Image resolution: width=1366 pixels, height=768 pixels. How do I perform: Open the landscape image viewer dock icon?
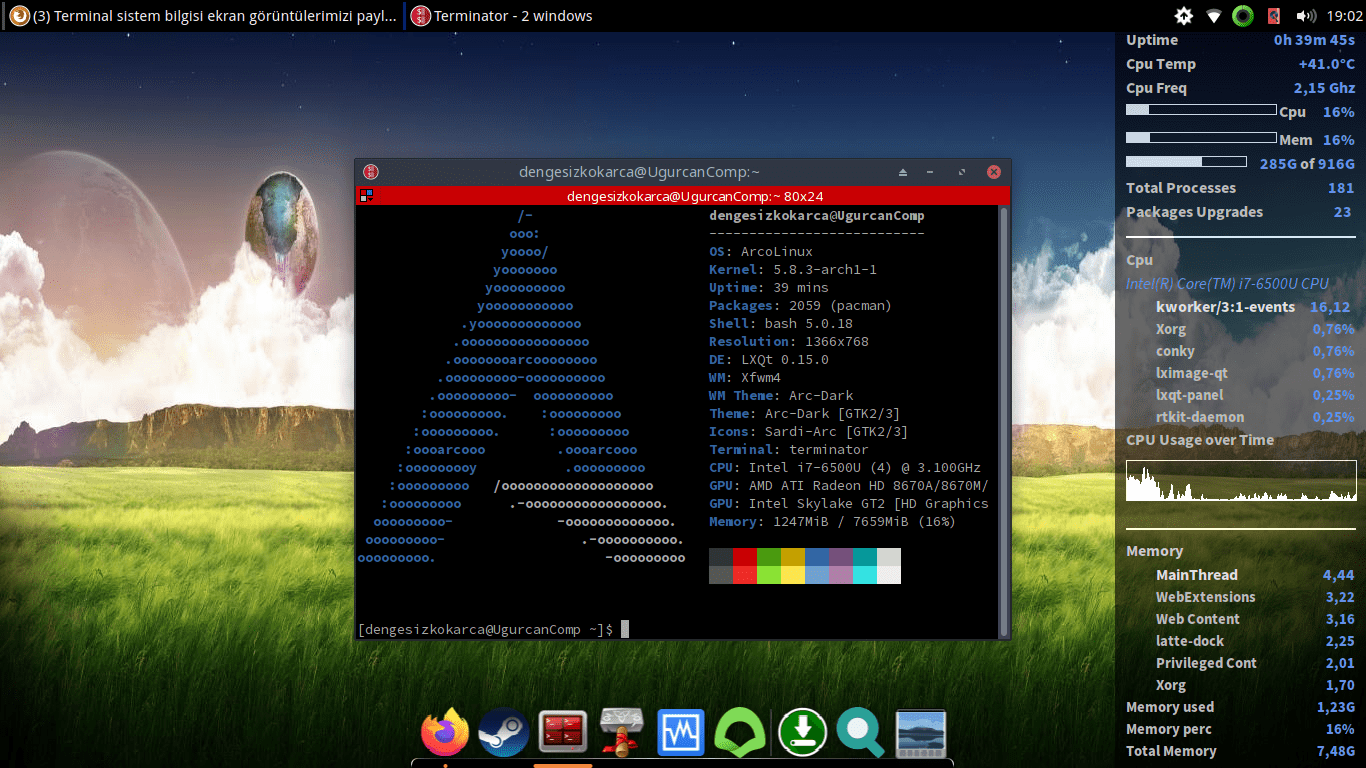pyautogui.click(x=921, y=733)
